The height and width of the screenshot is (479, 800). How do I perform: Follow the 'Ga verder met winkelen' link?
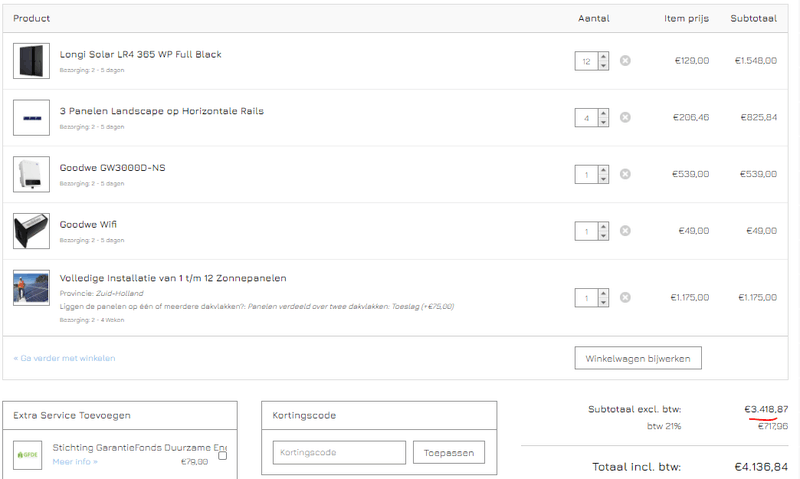point(64,357)
